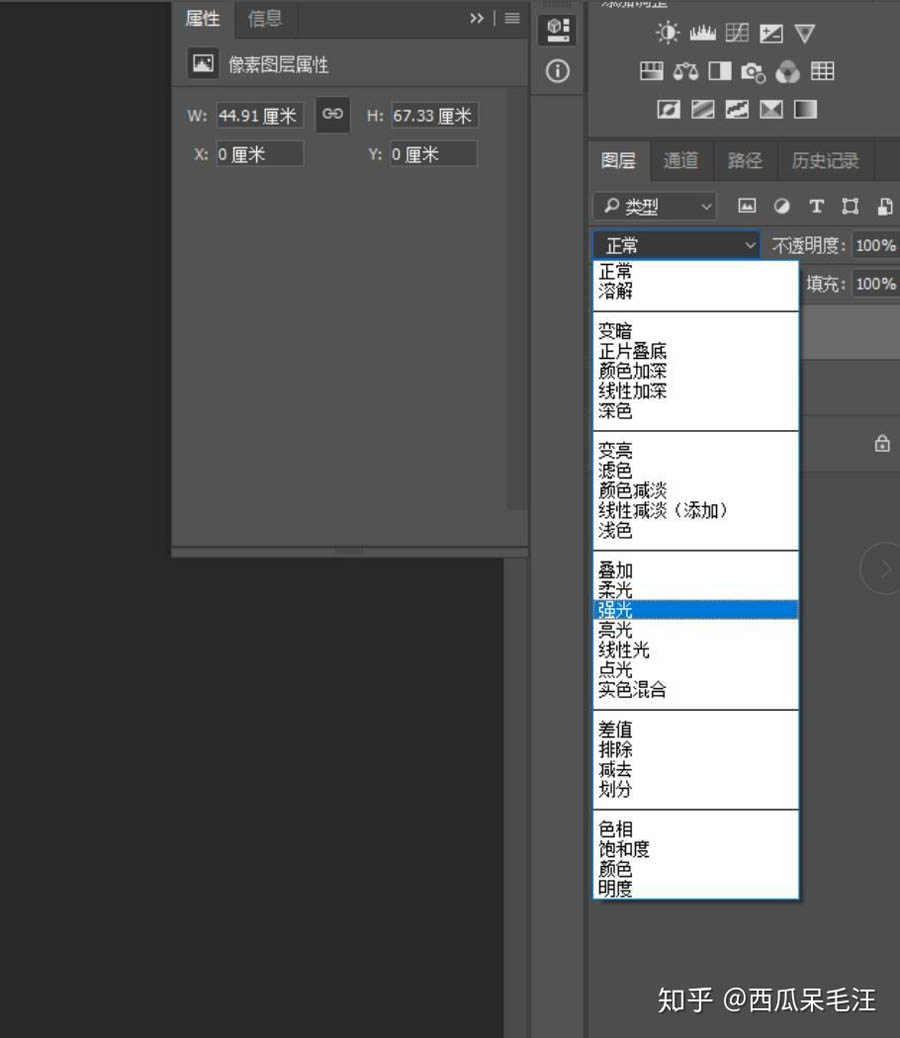Screen dimensions: 900x1038
Task: Click the W width field 44.91 厘米
Action: point(260,115)
